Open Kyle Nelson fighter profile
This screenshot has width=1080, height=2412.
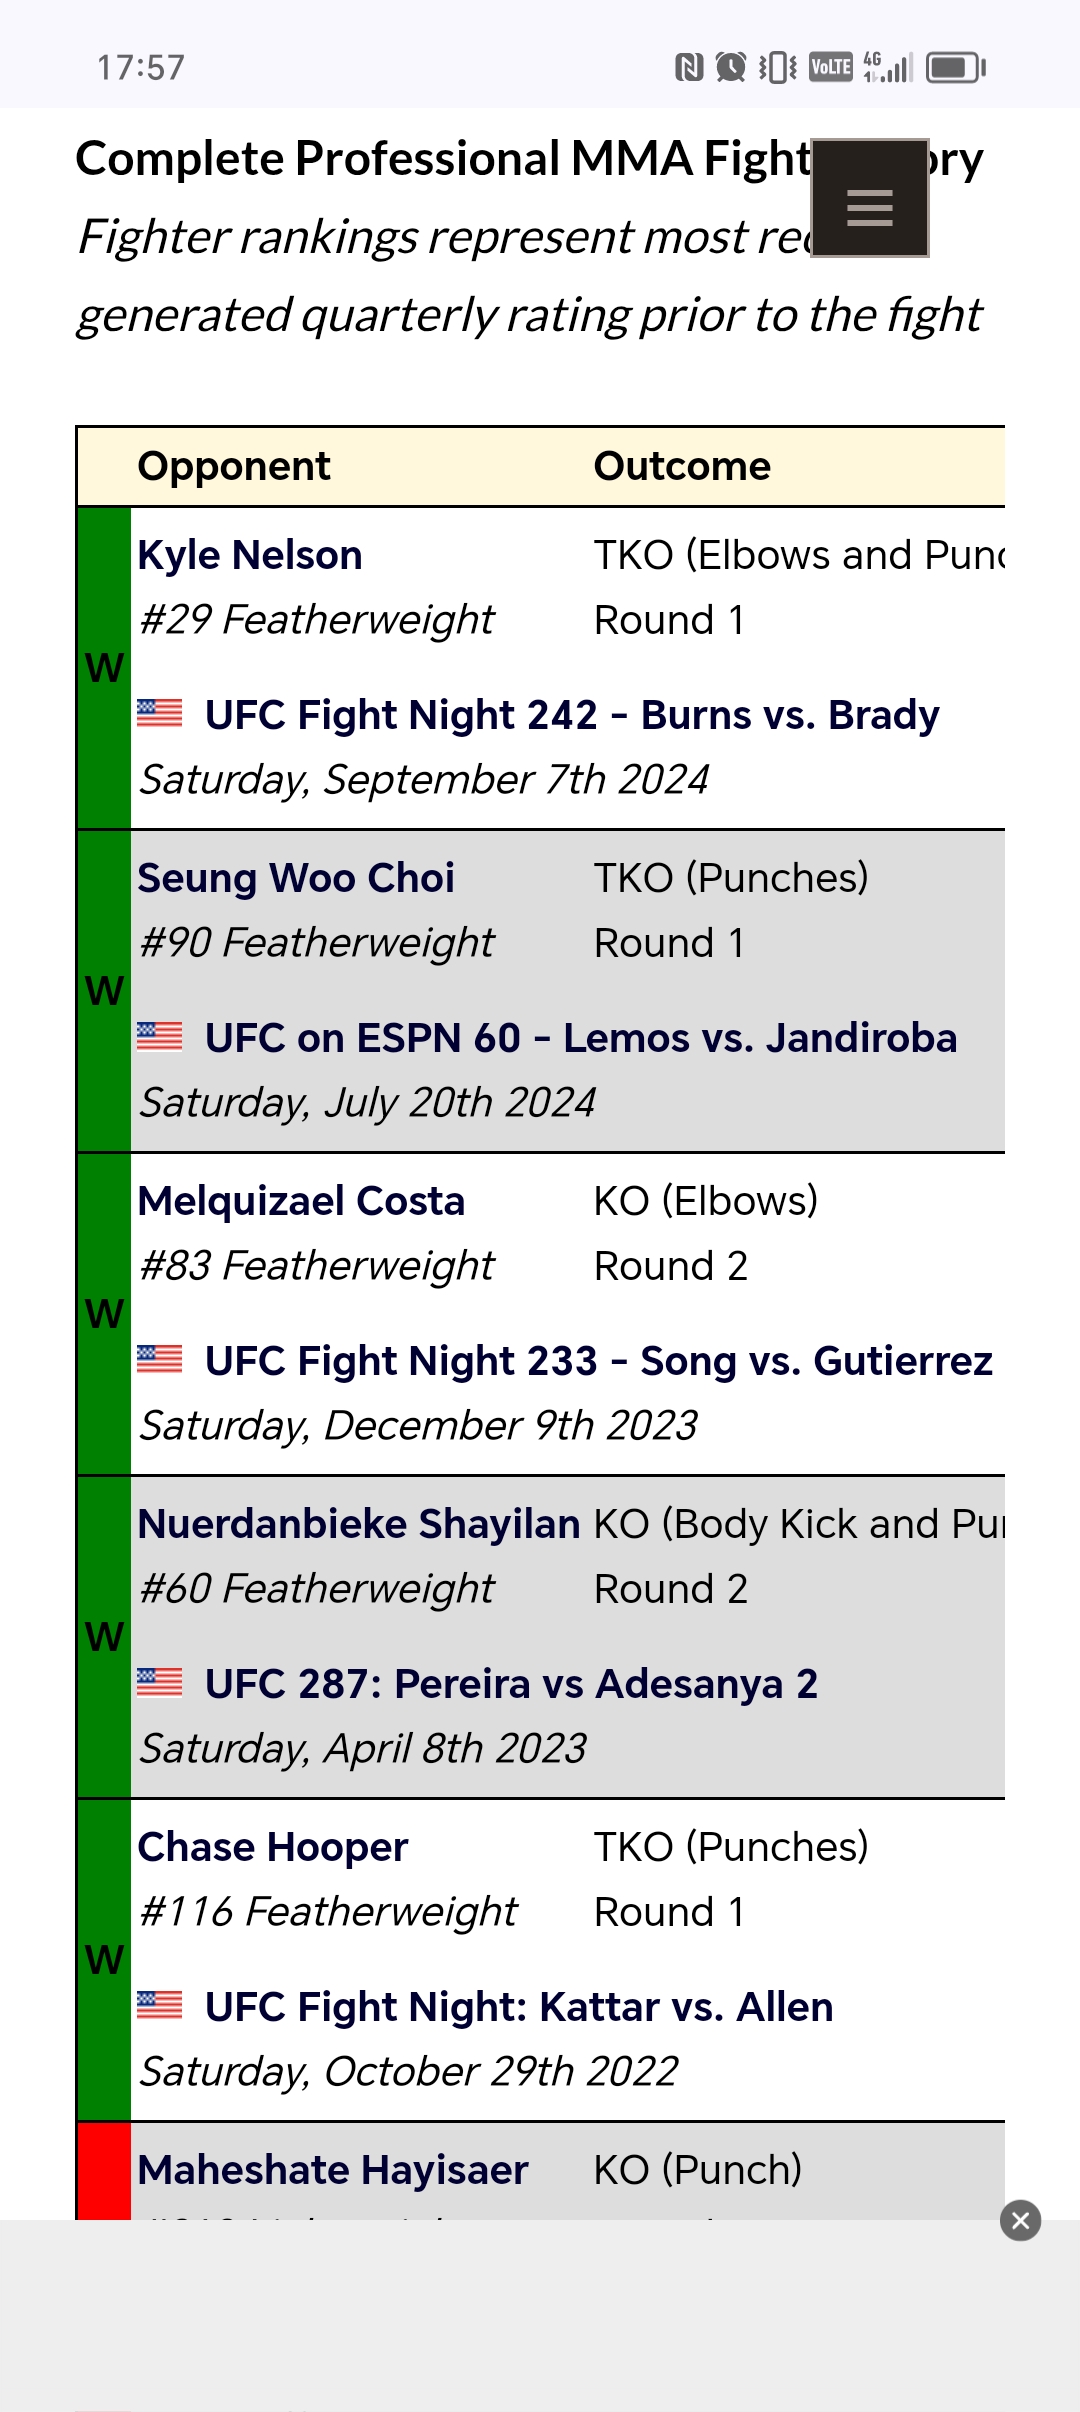pos(250,555)
